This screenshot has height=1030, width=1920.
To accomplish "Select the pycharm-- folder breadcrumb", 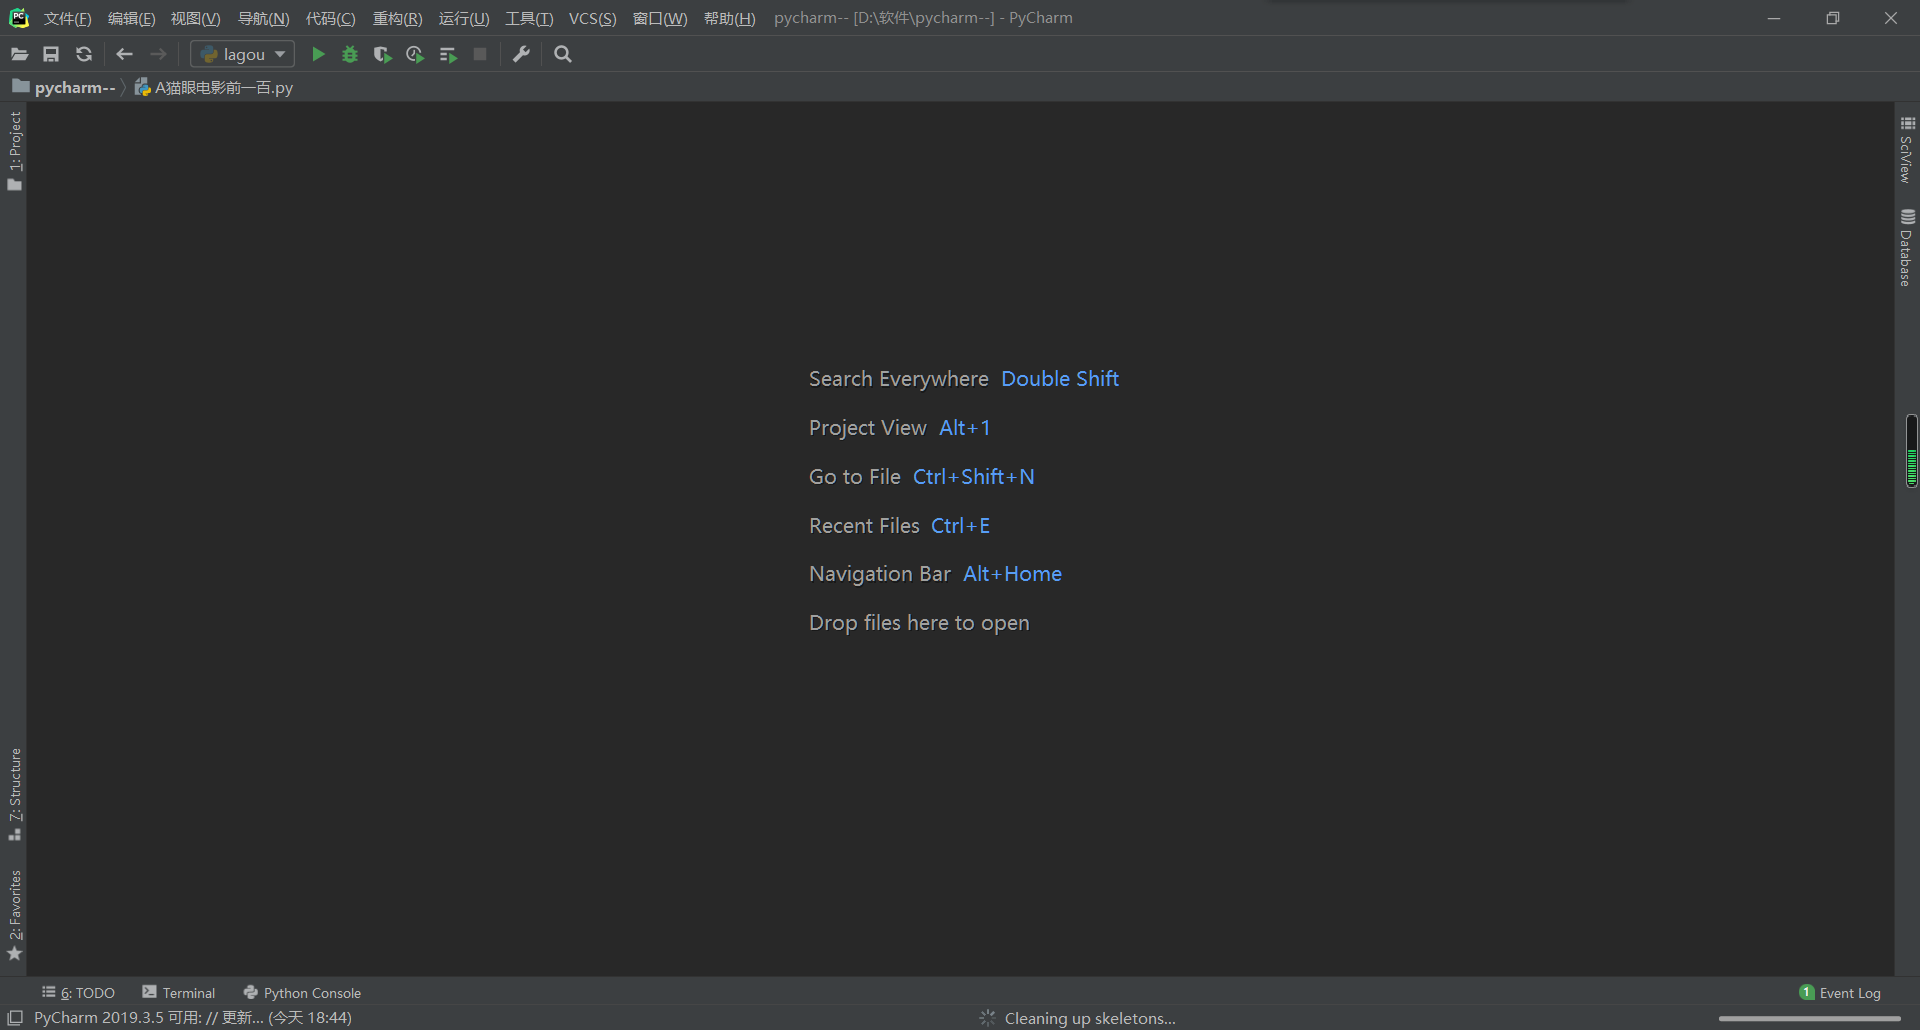I will tap(65, 87).
